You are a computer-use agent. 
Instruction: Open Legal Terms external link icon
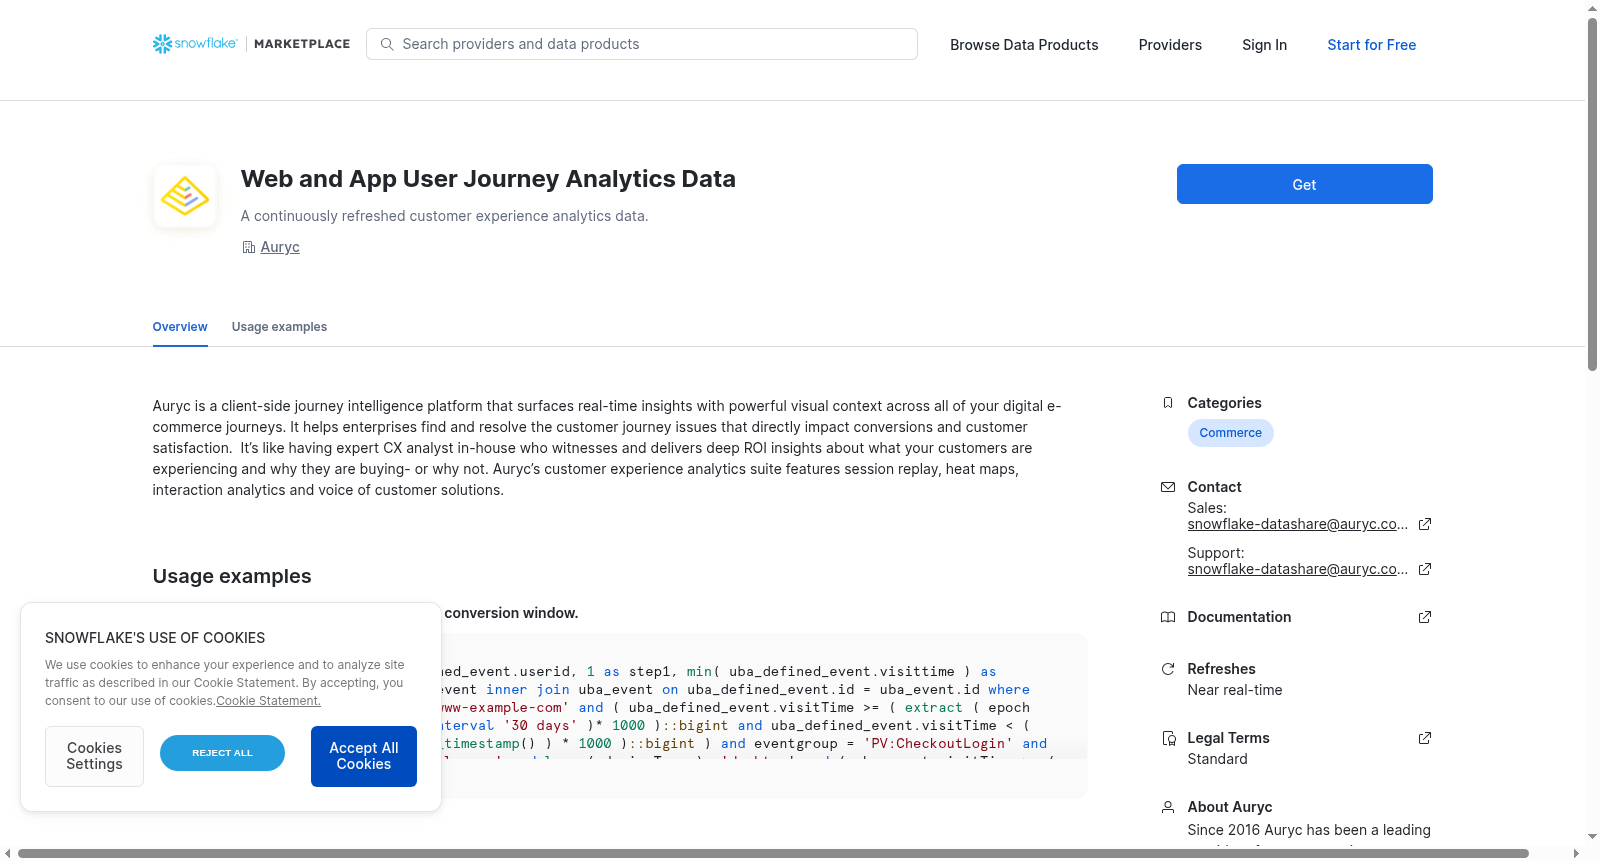tap(1425, 738)
